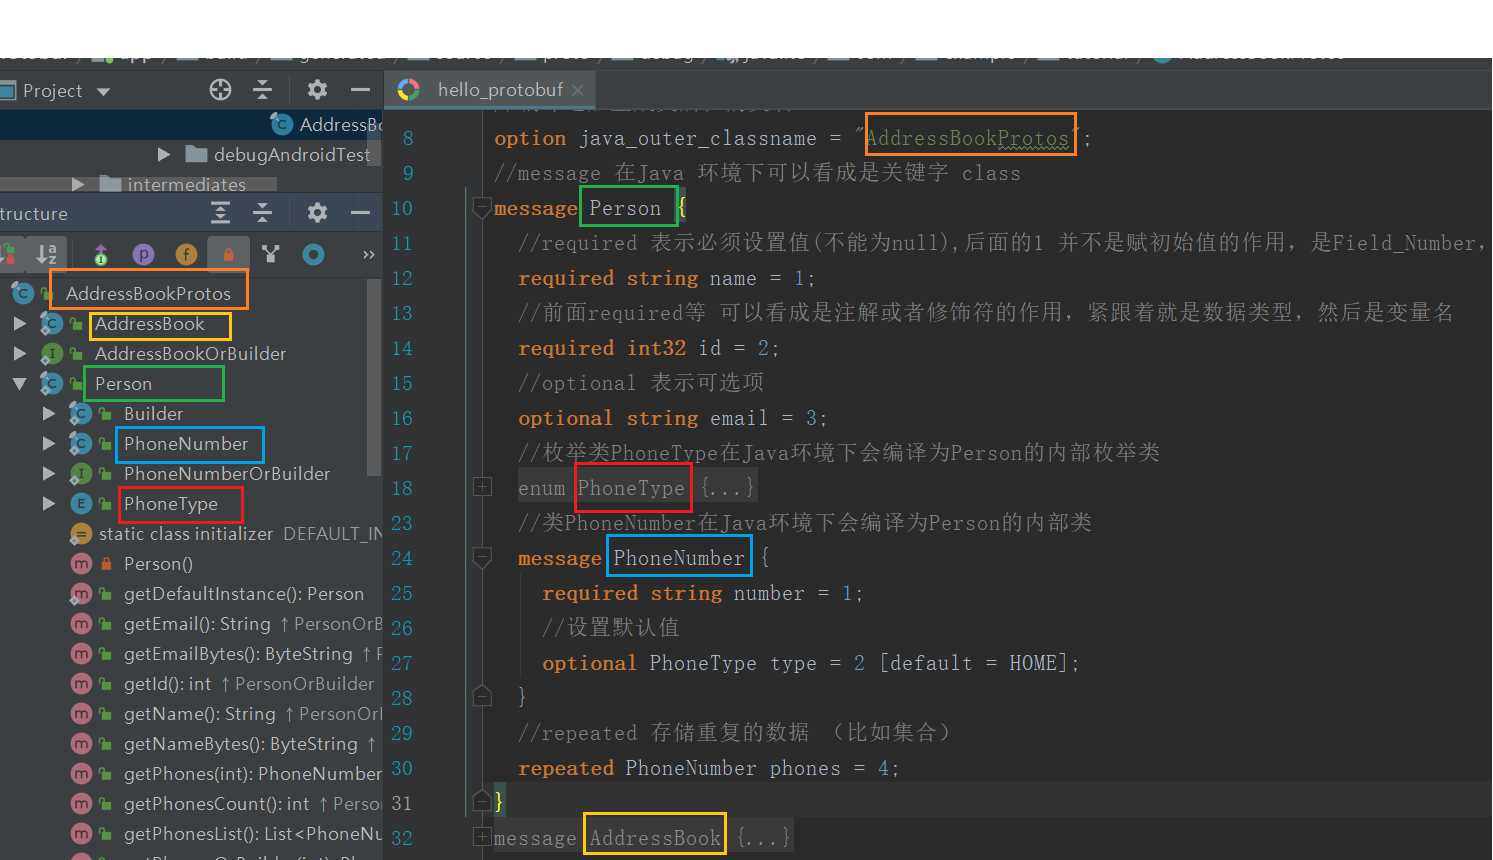Select Person class in Structure
The height and width of the screenshot is (860, 1493).
(123, 383)
